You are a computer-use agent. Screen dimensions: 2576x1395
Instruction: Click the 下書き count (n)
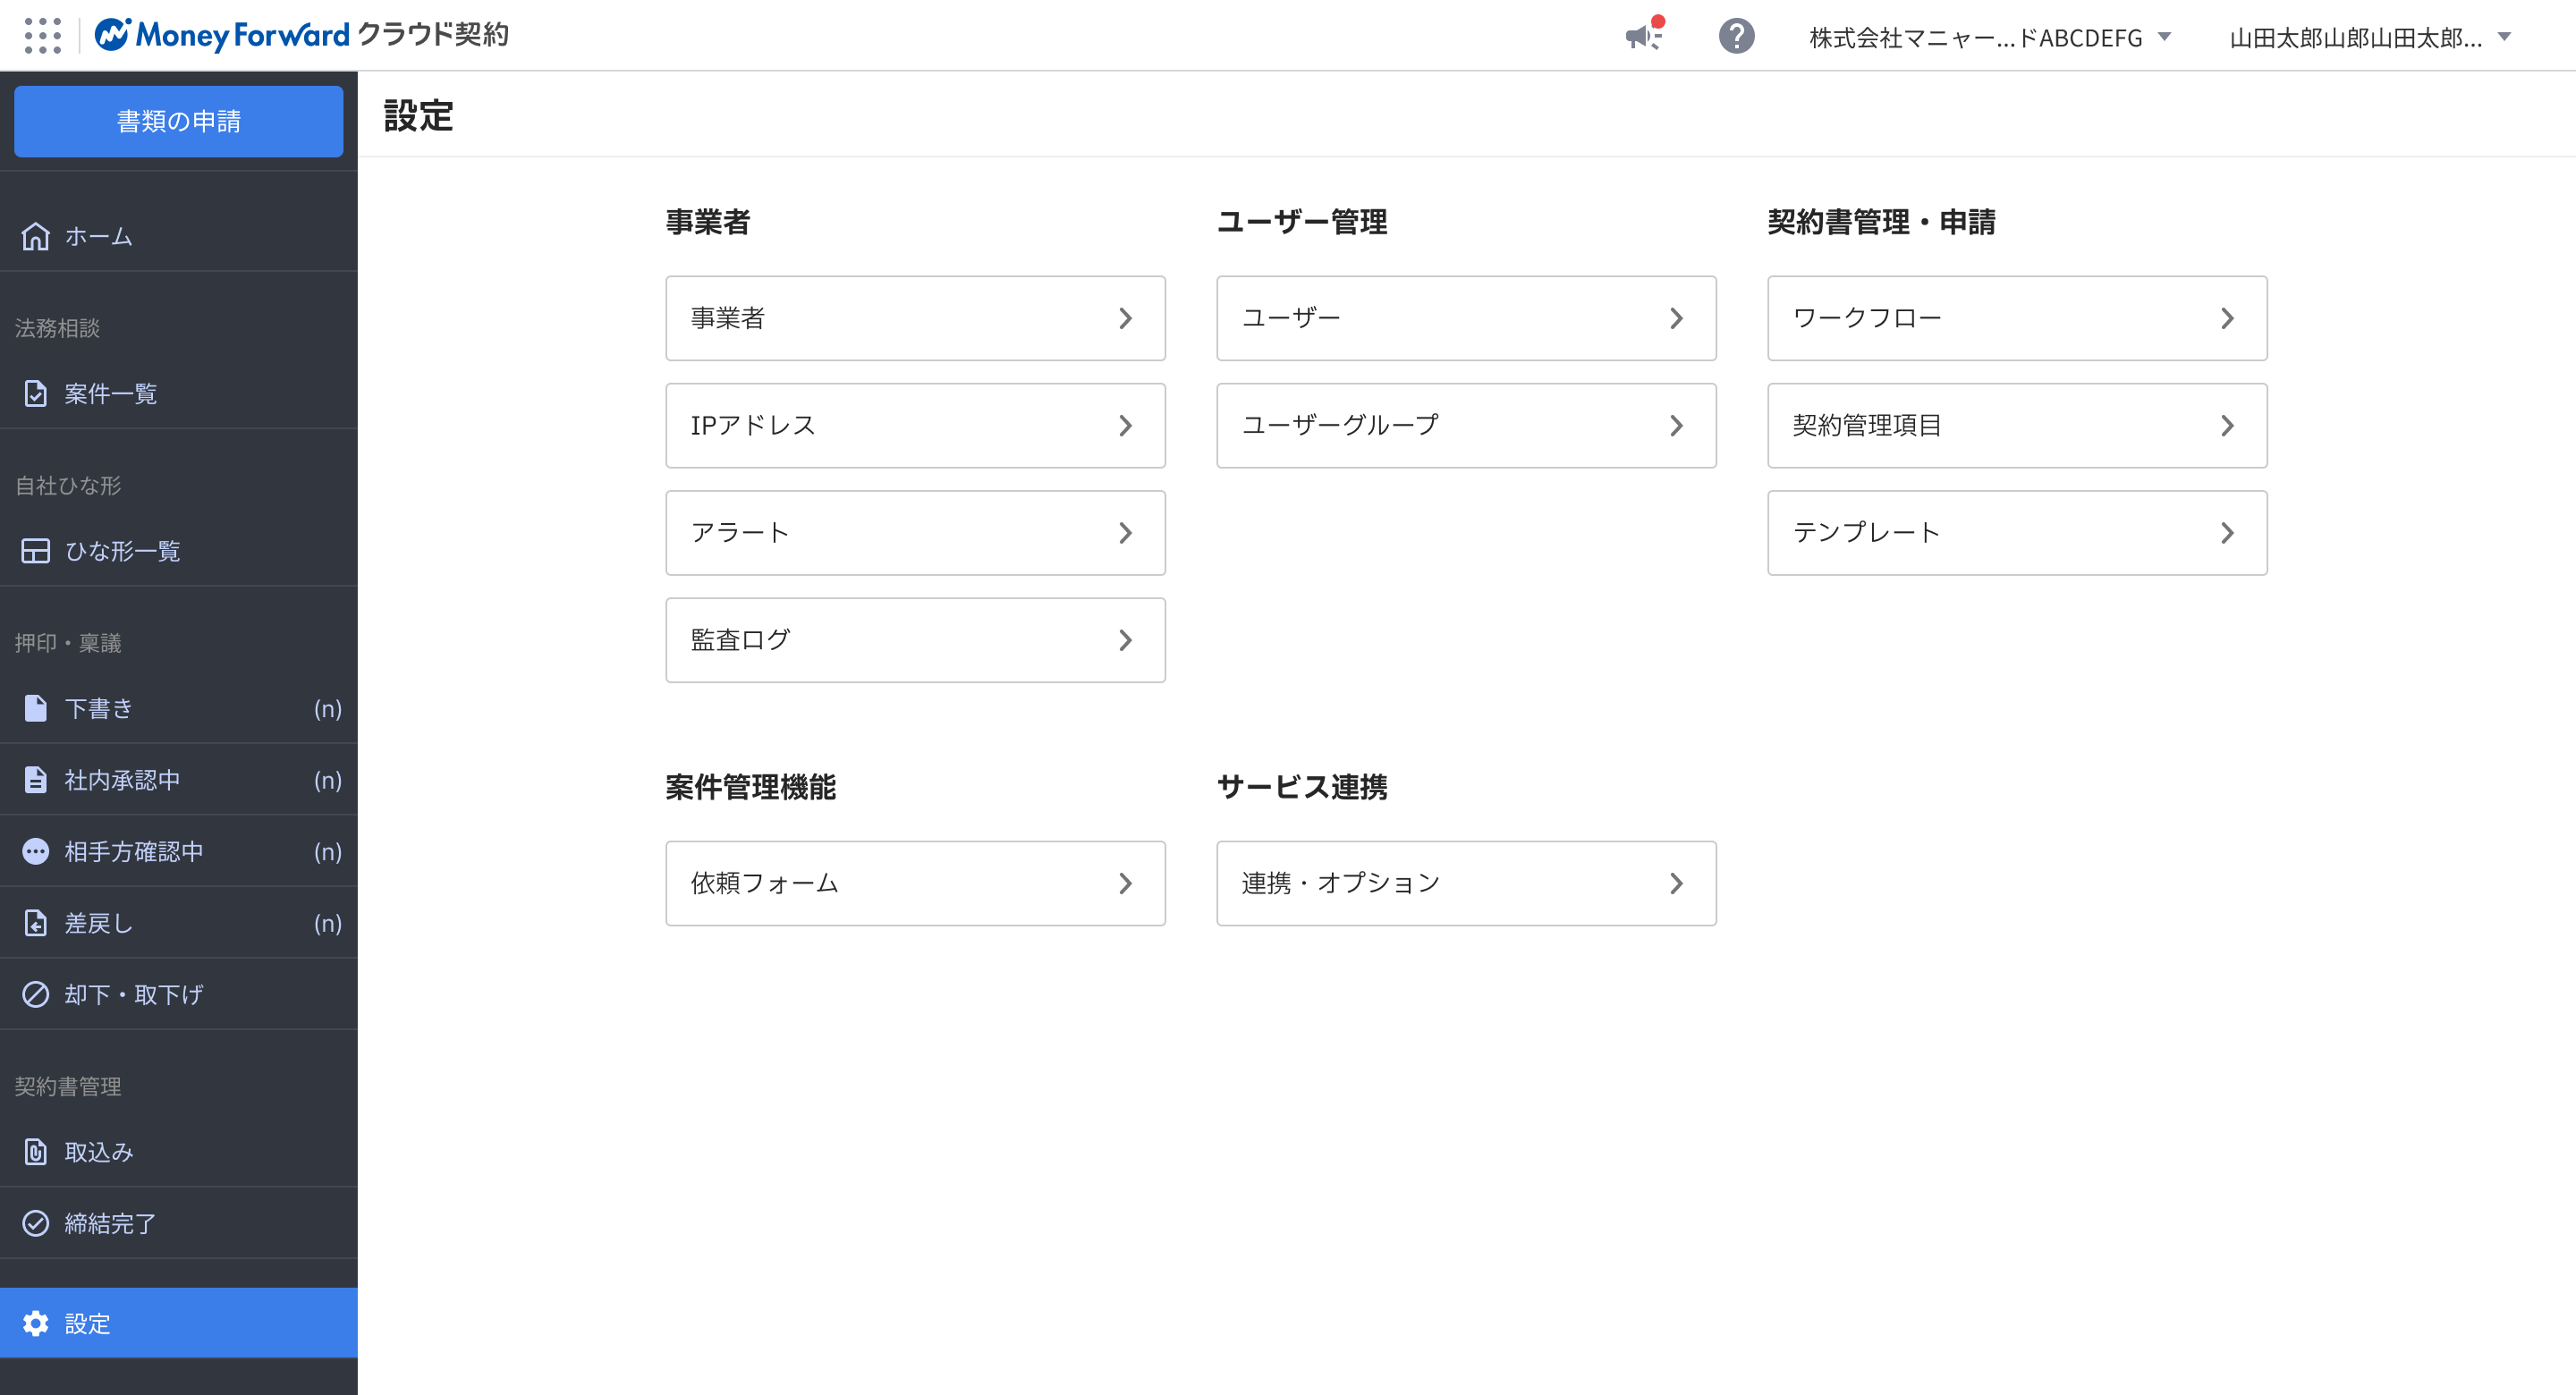click(328, 709)
